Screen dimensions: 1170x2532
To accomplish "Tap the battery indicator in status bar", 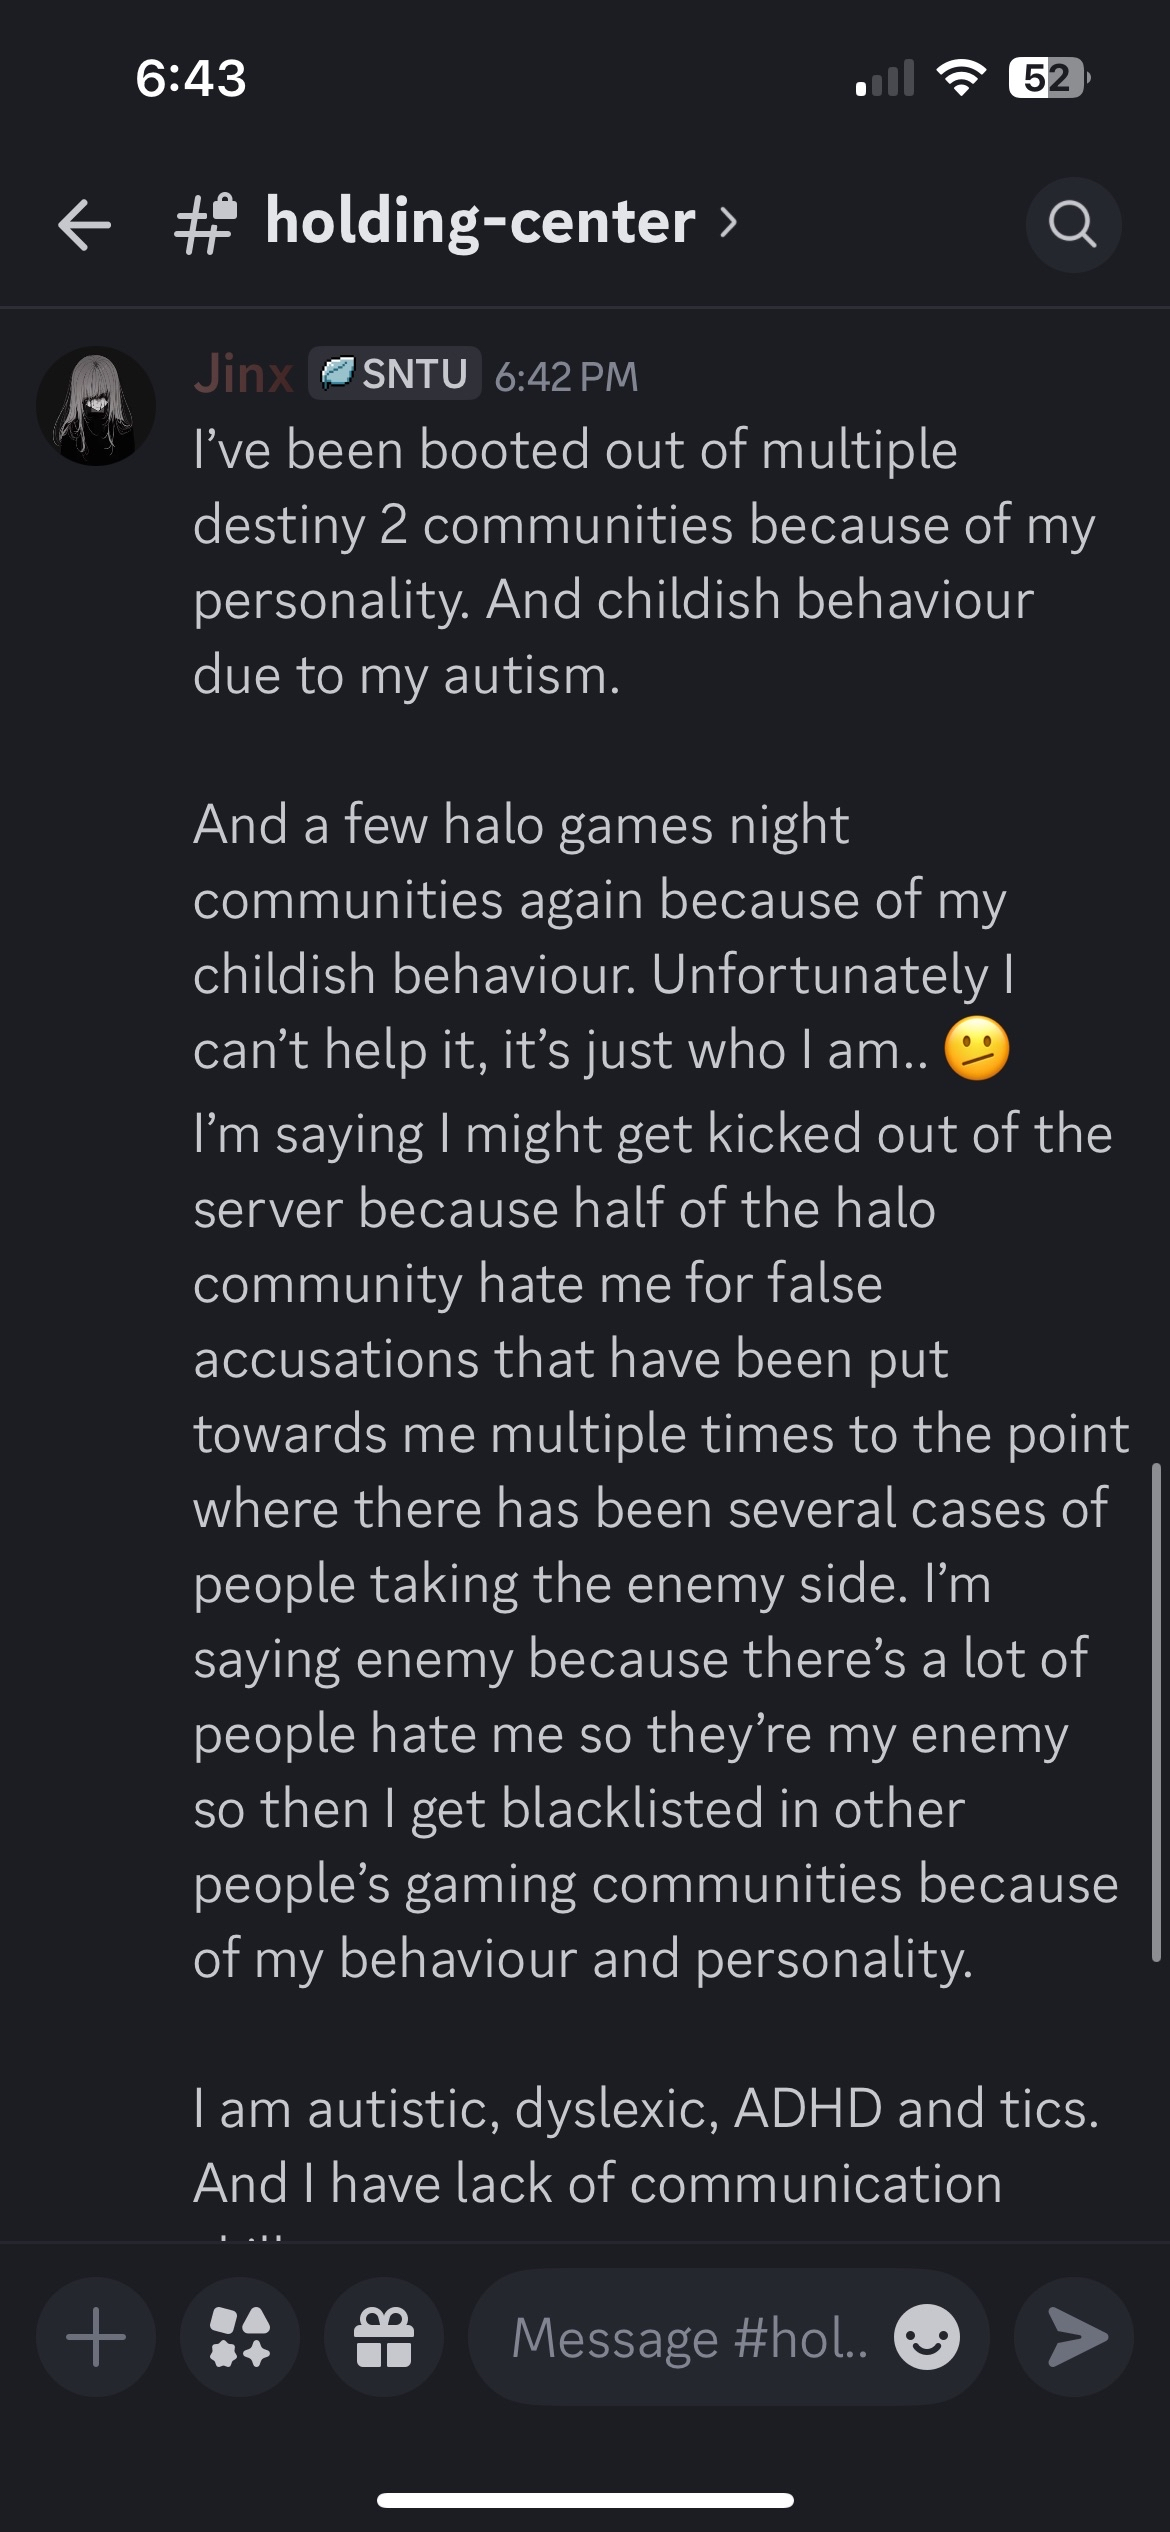I will (1049, 78).
